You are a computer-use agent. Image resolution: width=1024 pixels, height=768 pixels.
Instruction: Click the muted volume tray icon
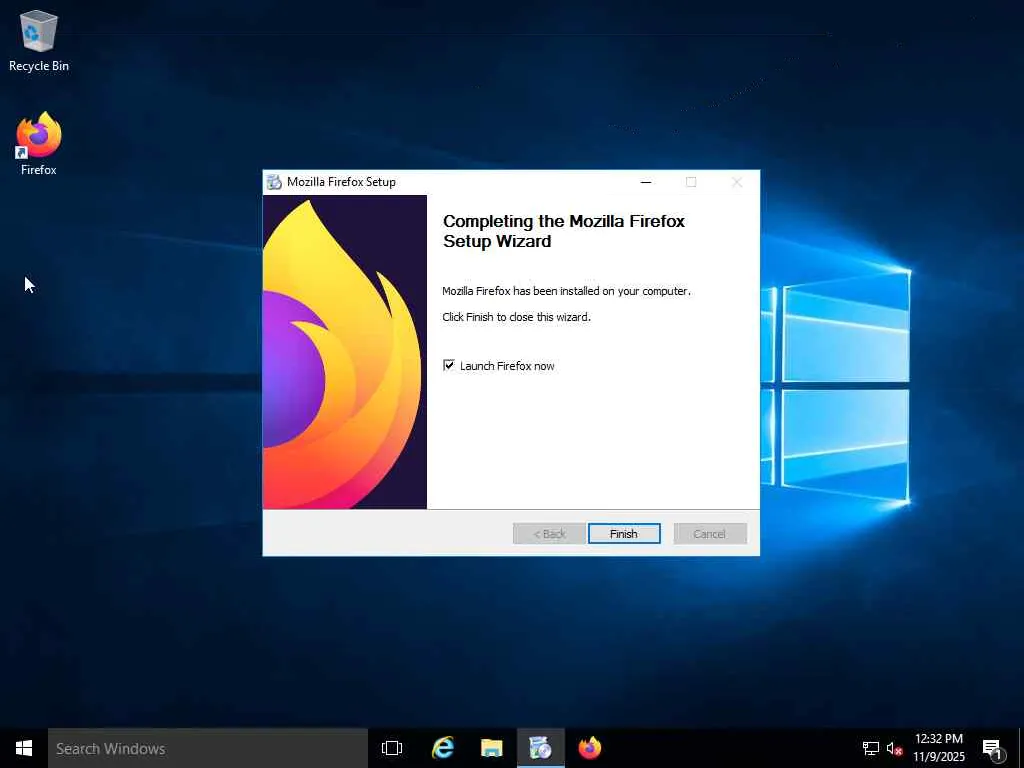click(x=894, y=748)
